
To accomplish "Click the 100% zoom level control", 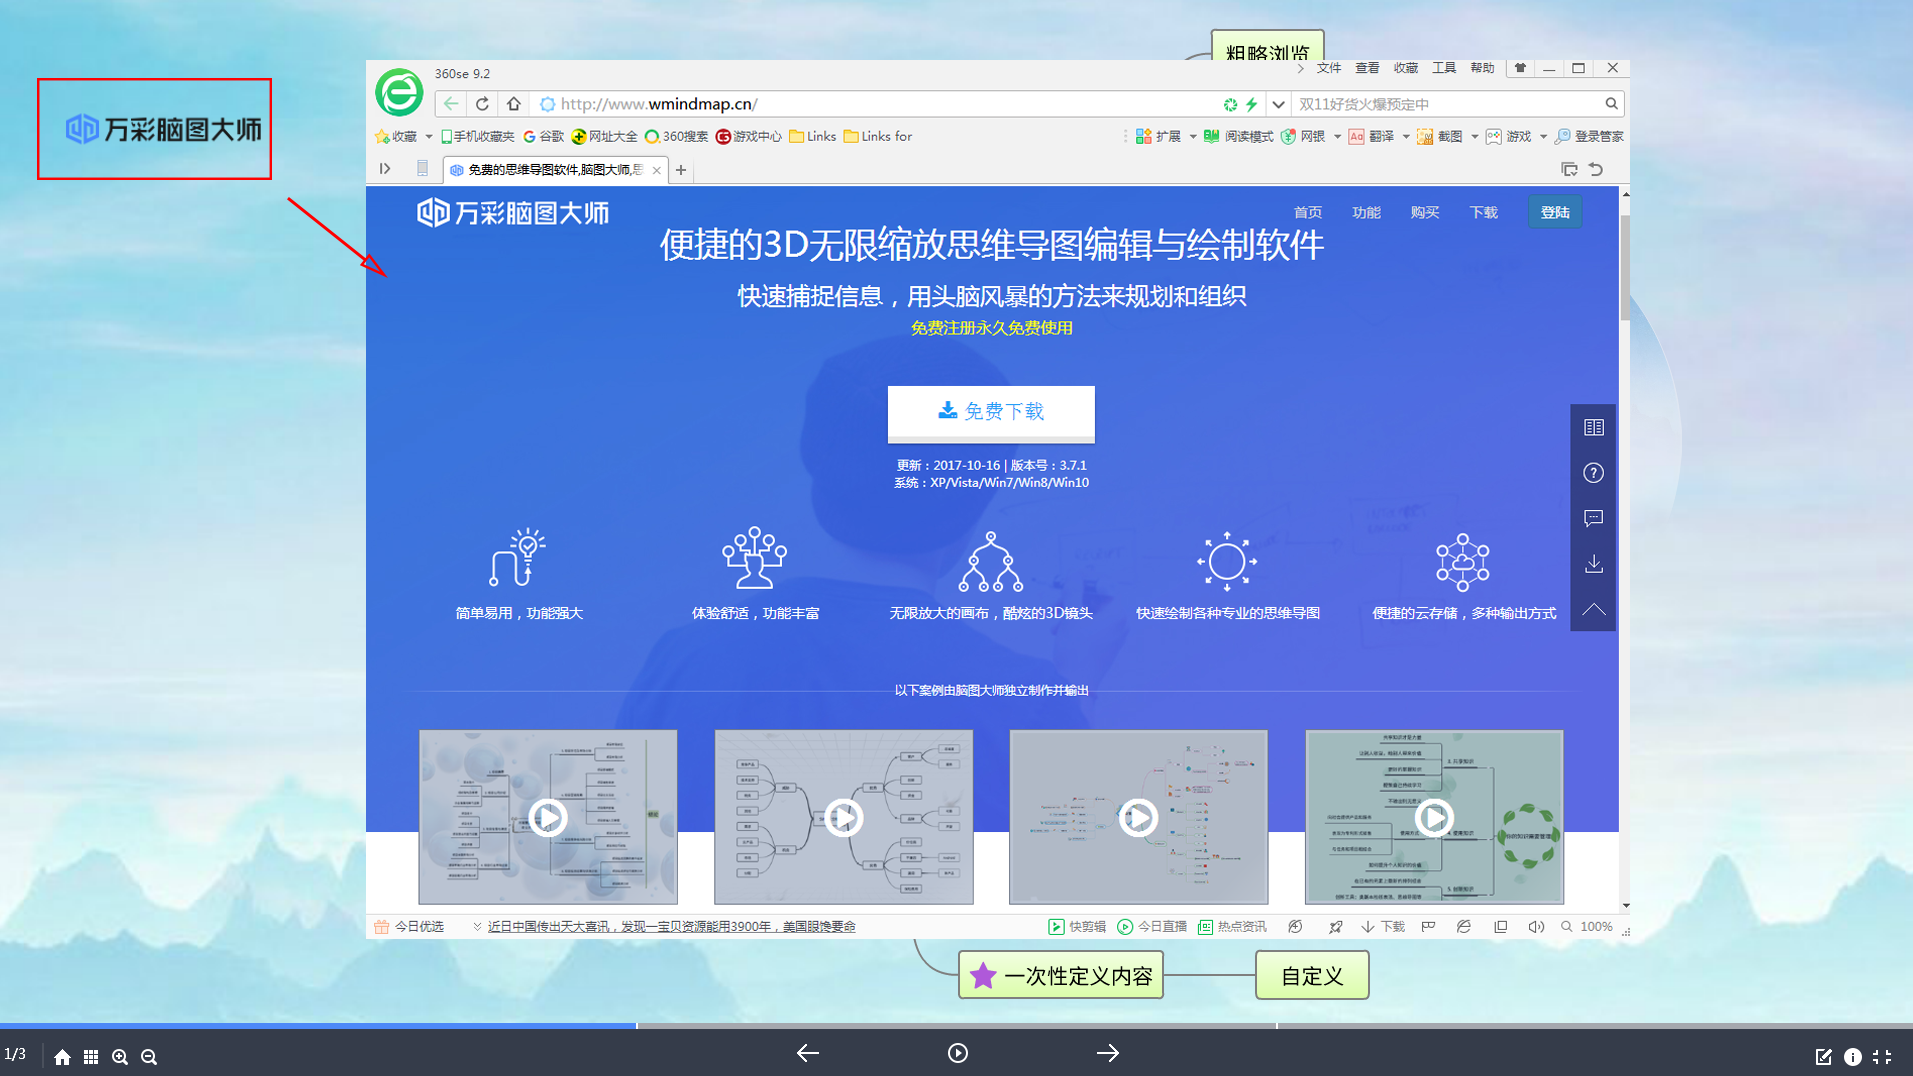I will click(1595, 927).
